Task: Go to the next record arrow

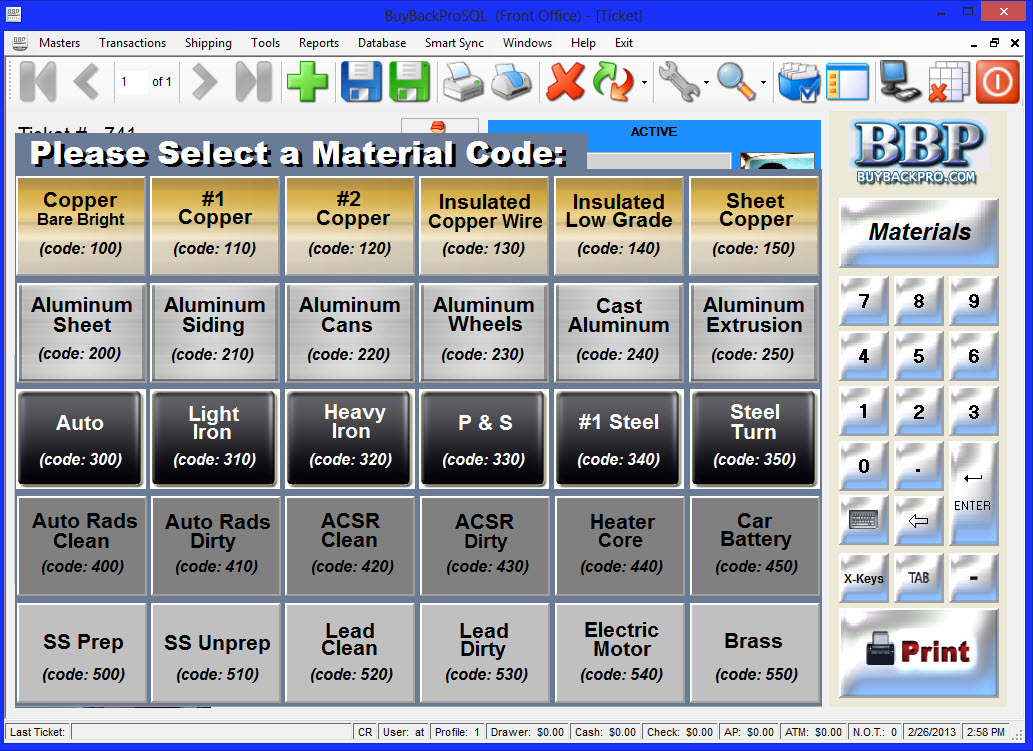Action: [204, 82]
